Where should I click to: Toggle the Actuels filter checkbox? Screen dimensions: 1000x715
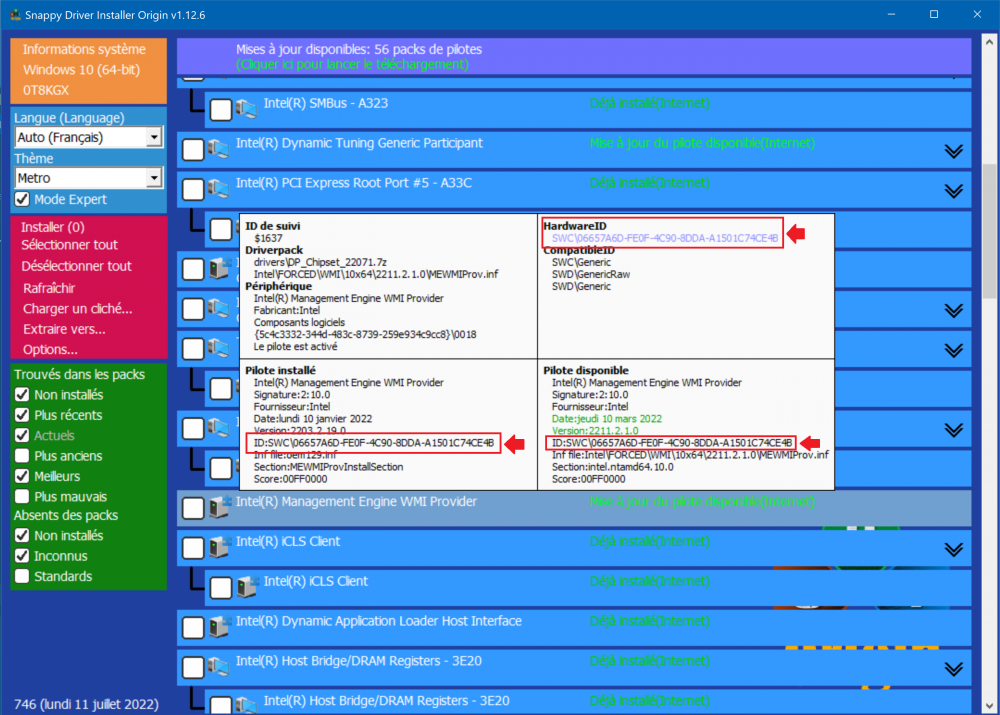[x=22, y=436]
